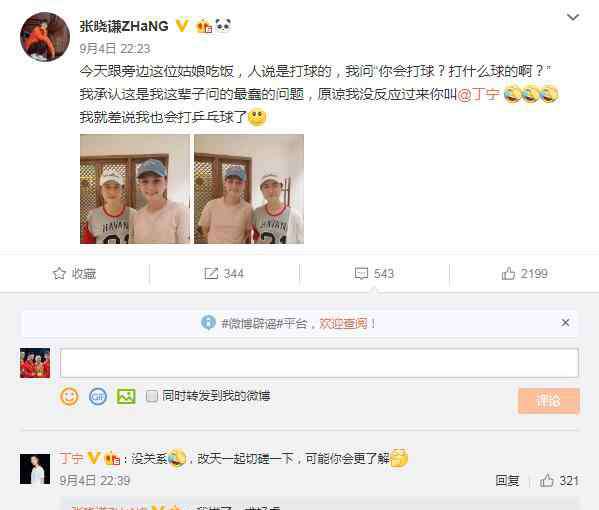
Task: Insert a GIF into the comment
Action: [x=98, y=397]
